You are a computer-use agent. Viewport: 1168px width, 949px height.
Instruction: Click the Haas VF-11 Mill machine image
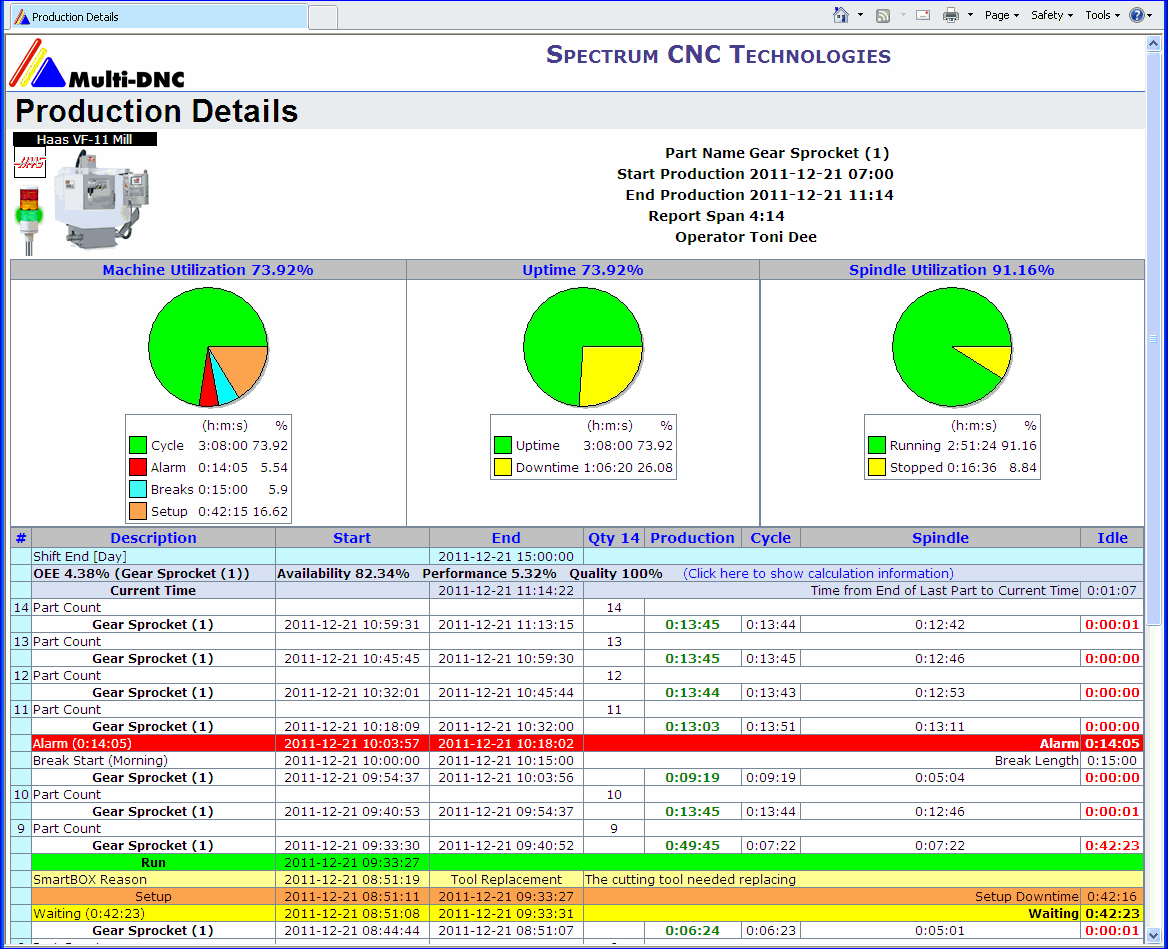coord(100,200)
